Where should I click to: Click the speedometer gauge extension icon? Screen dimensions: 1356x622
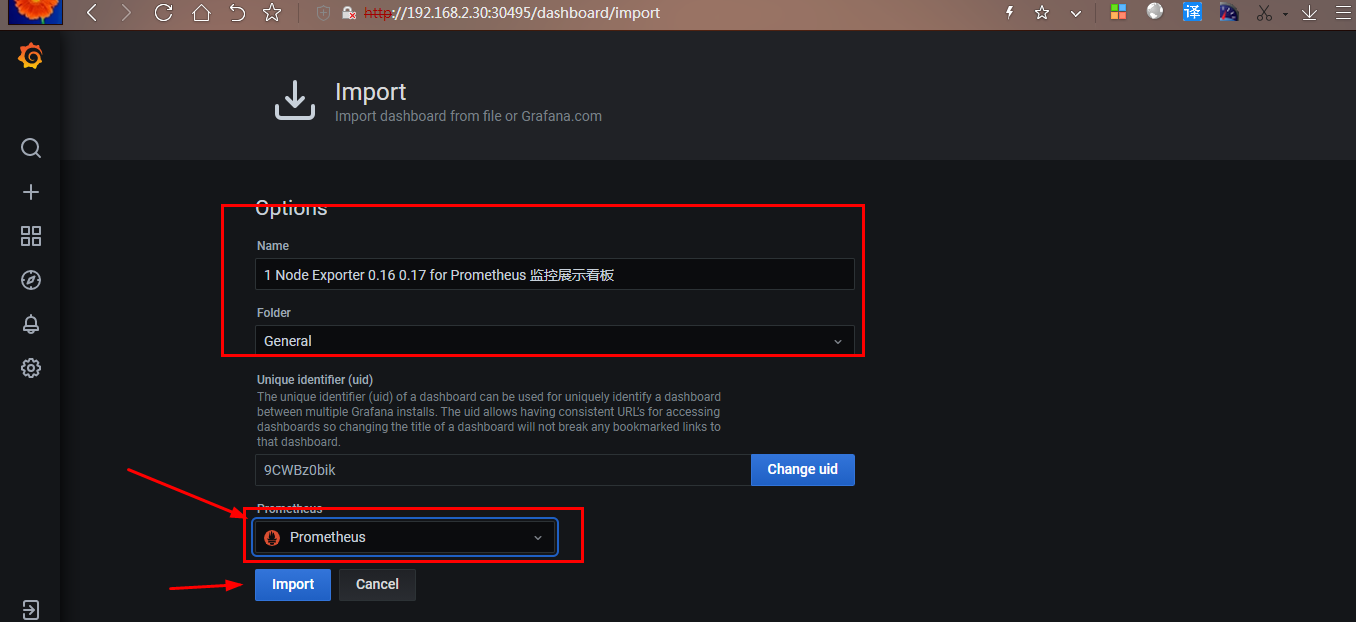coord(1229,12)
